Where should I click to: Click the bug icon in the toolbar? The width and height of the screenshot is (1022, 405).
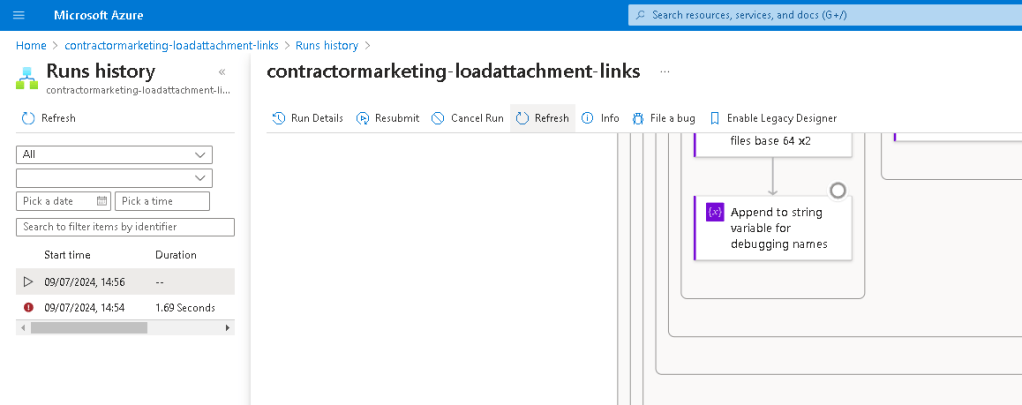(x=637, y=118)
